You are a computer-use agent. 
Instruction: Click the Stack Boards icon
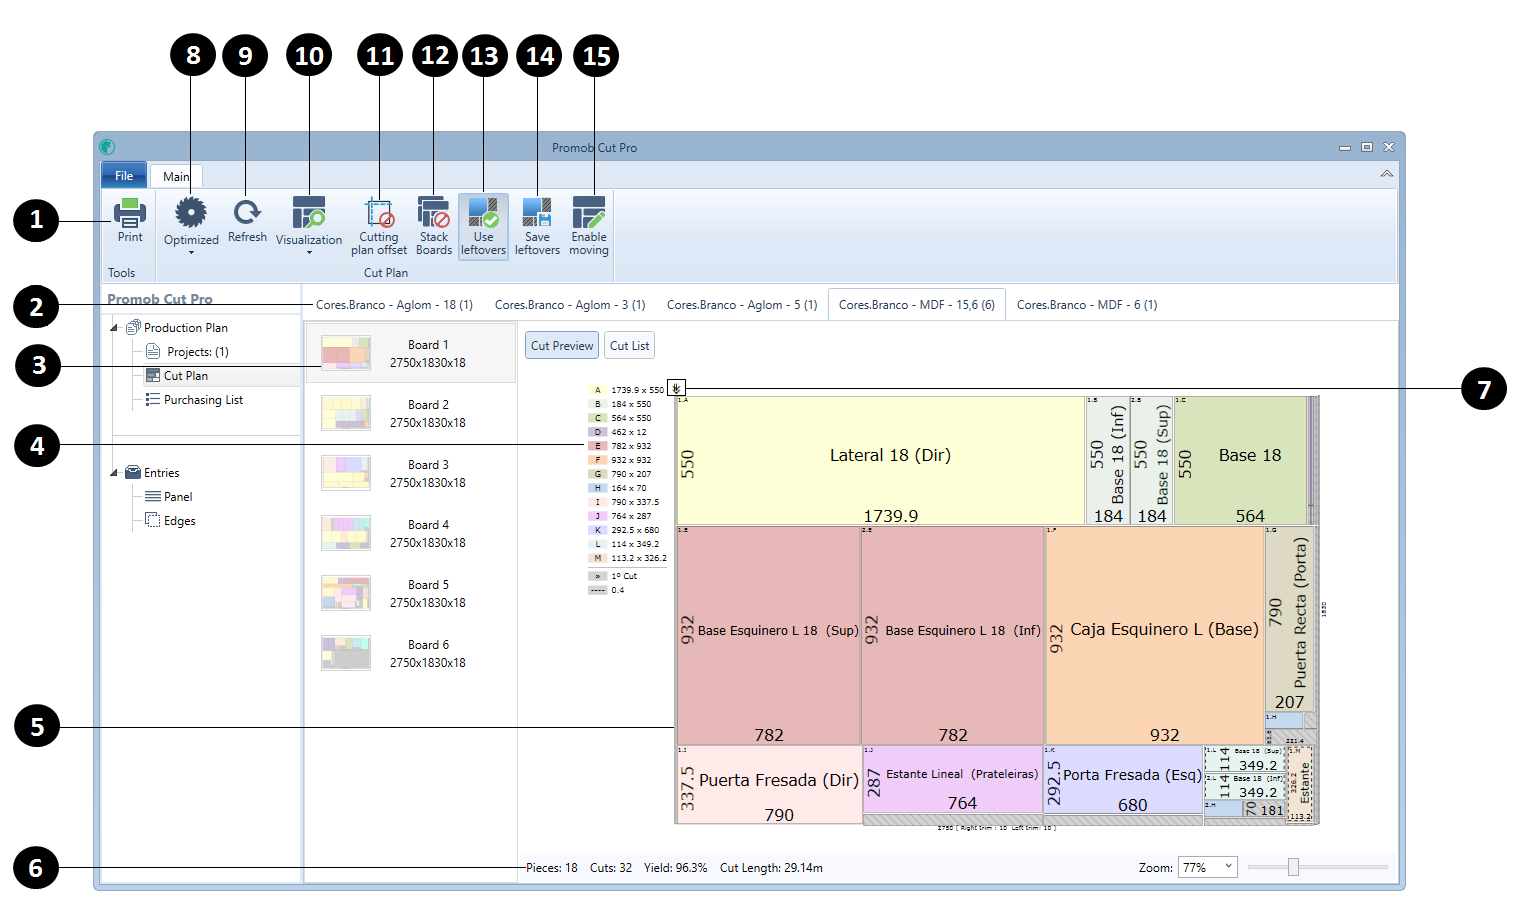[434, 212]
